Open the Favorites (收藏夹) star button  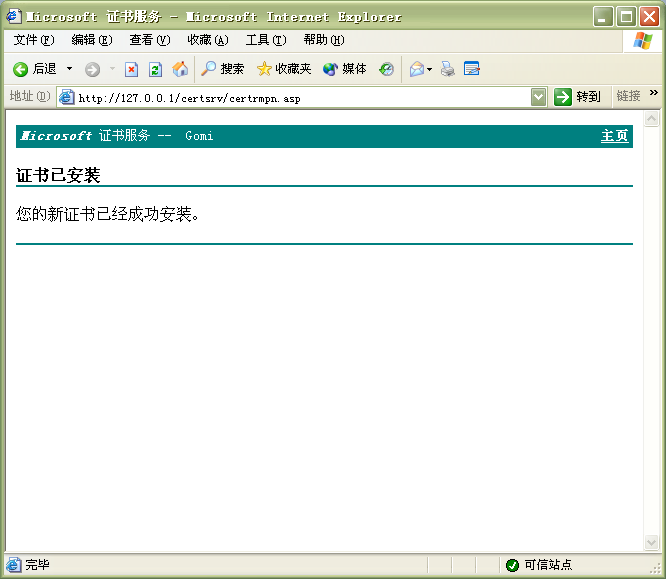[x=284, y=69]
